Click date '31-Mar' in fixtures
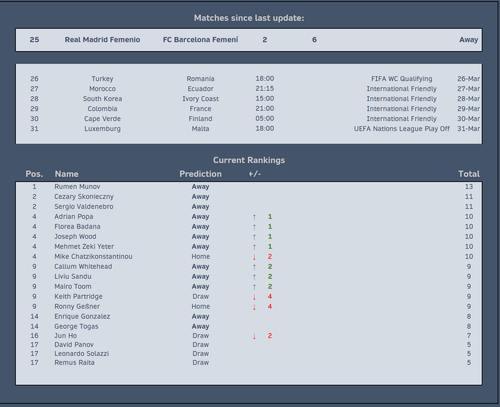 point(468,129)
